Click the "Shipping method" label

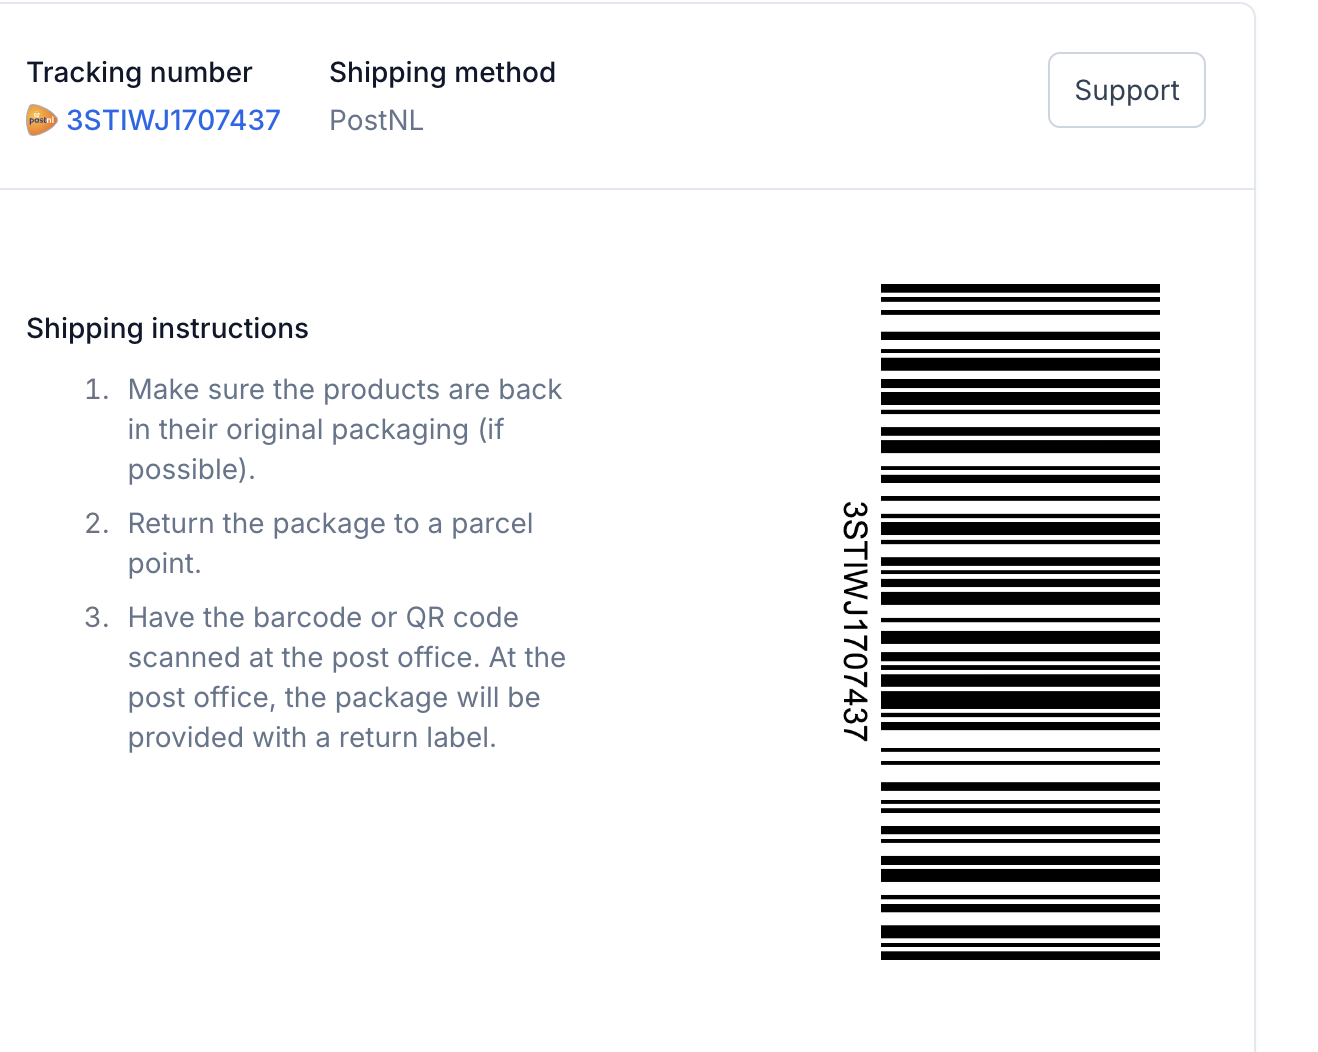coord(442,72)
